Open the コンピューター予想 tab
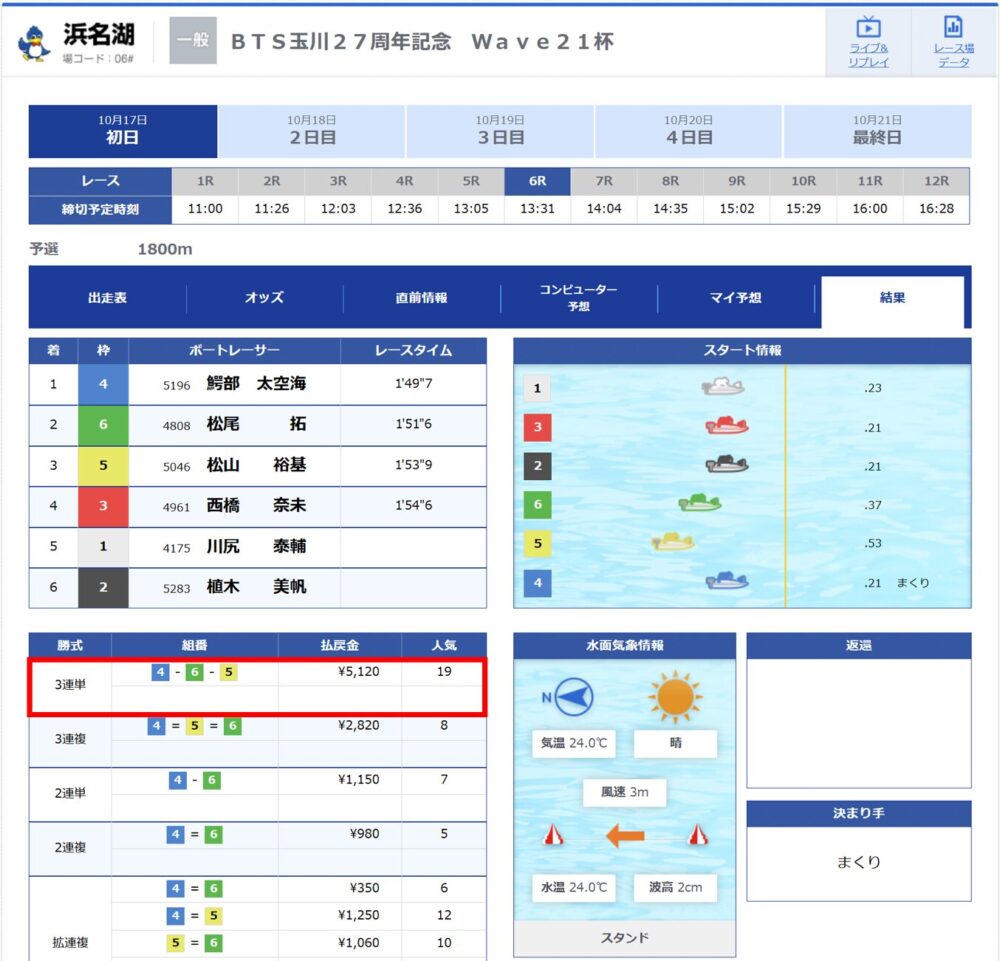 coord(578,298)
